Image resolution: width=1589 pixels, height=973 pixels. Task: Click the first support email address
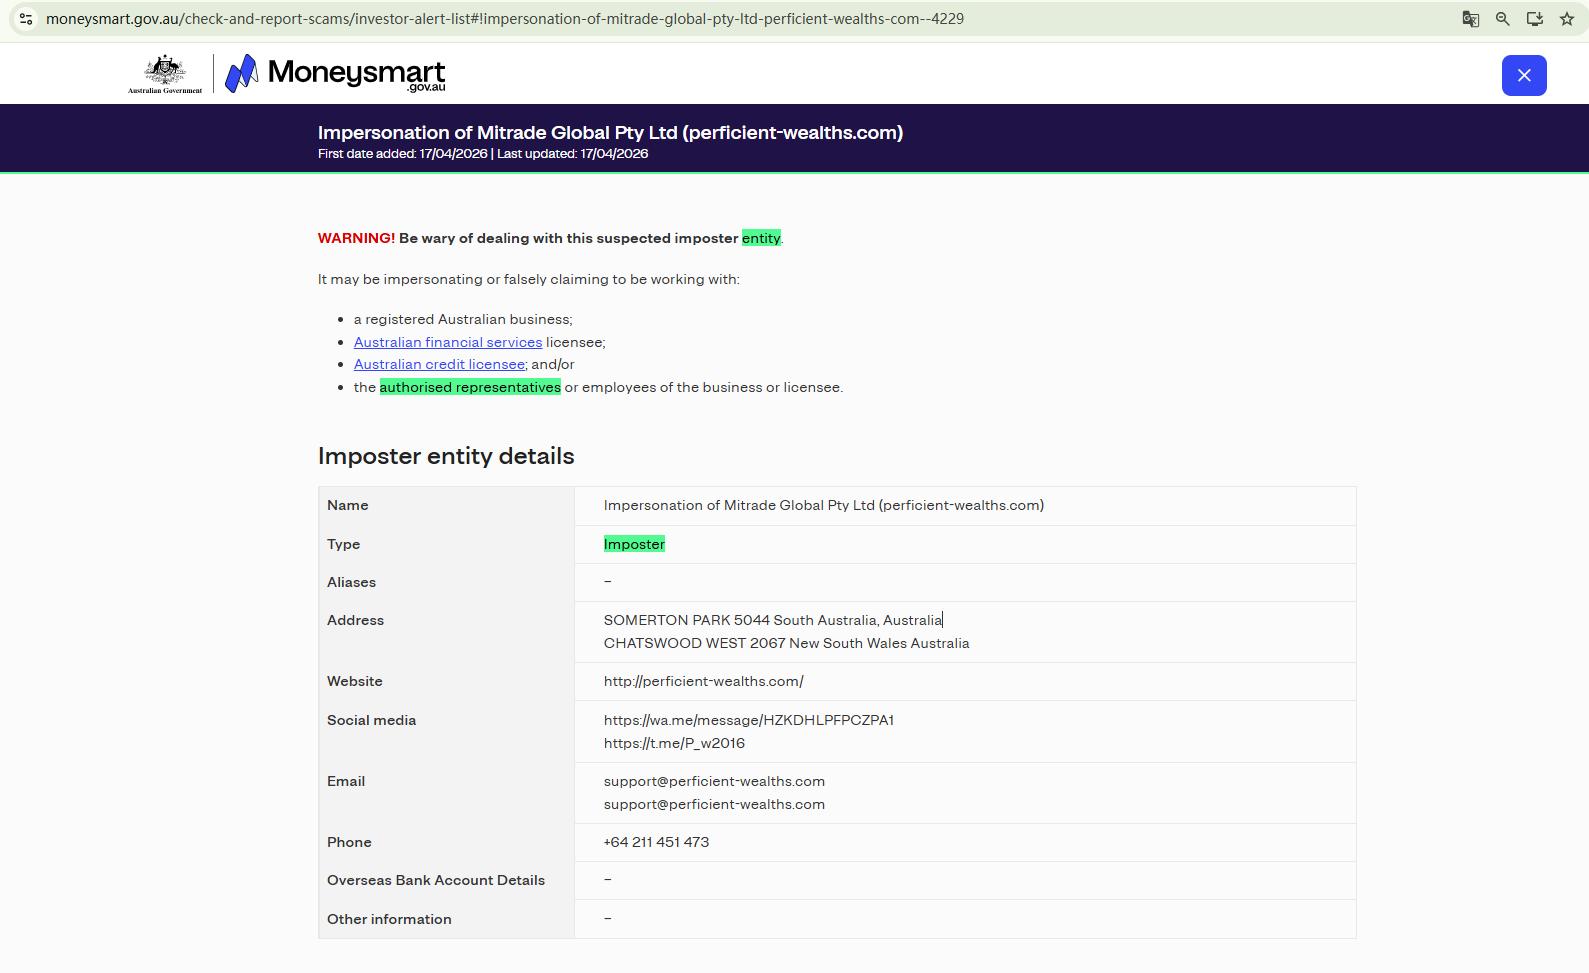pos(714,781)
